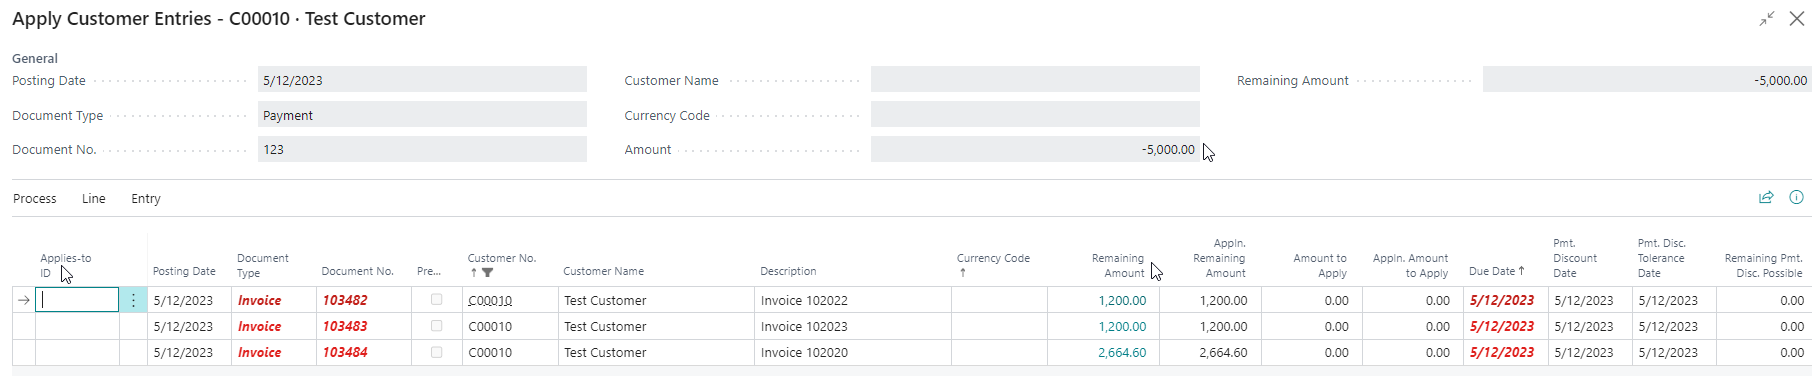Click the share icon above the grid
Viewport: 1816px width, 376px height.
pyautogui.click(x=1766, y=198)
